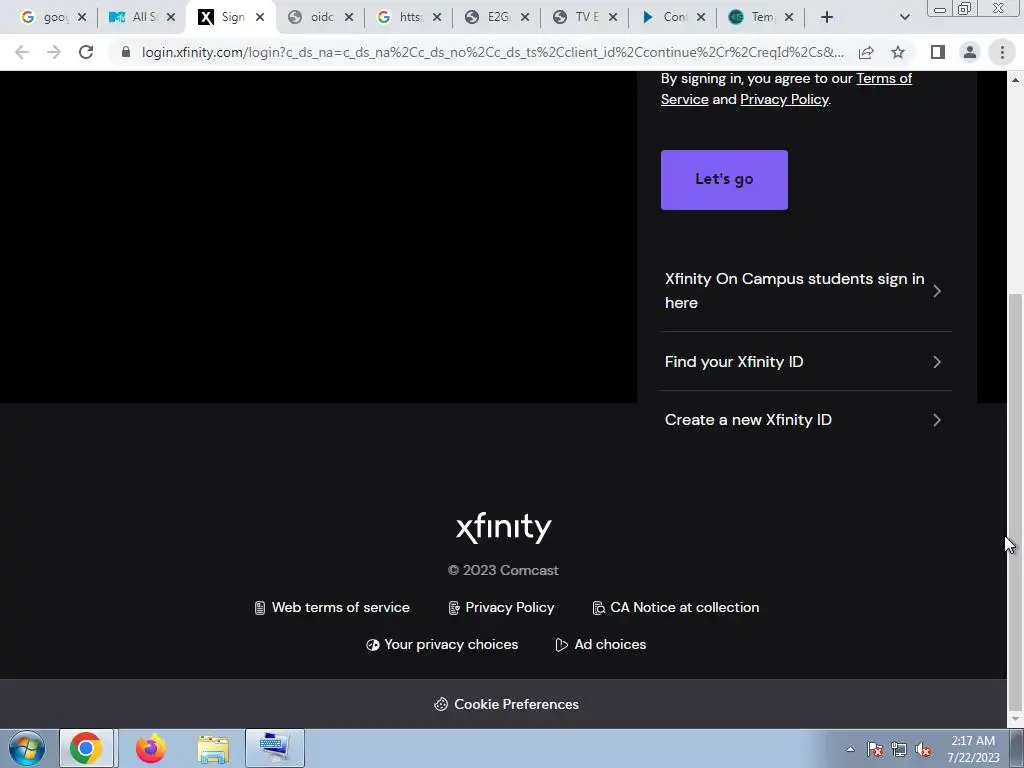Screen dimensions: 1024x768
Task: Bookmark this page with the star
Action: tap(898, 52)
